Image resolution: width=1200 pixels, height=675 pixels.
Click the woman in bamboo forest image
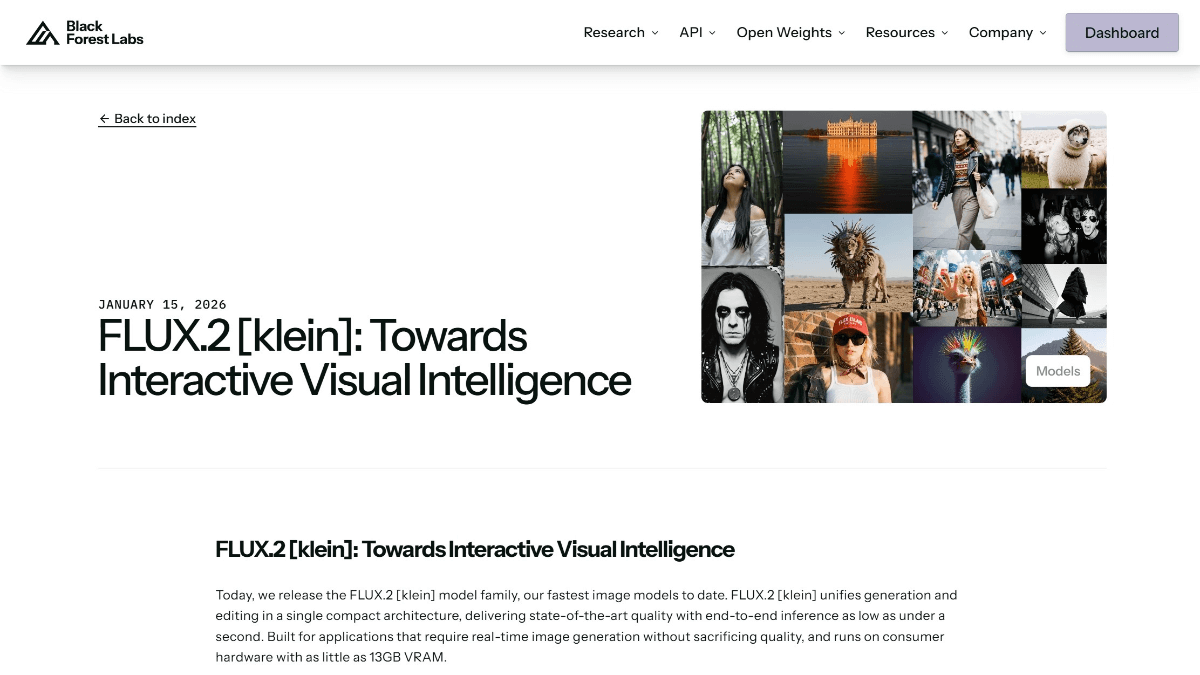(x=741, y=187)
